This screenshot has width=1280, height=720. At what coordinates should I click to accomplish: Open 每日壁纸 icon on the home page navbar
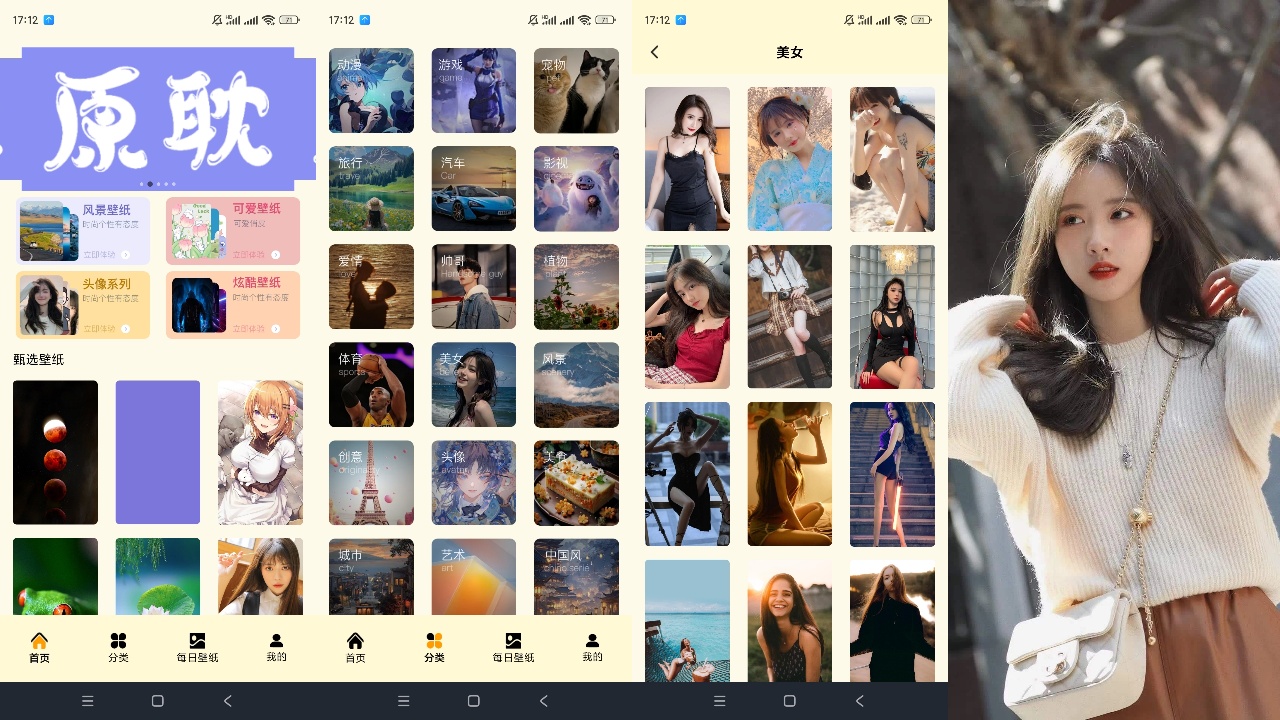(197, 641)
